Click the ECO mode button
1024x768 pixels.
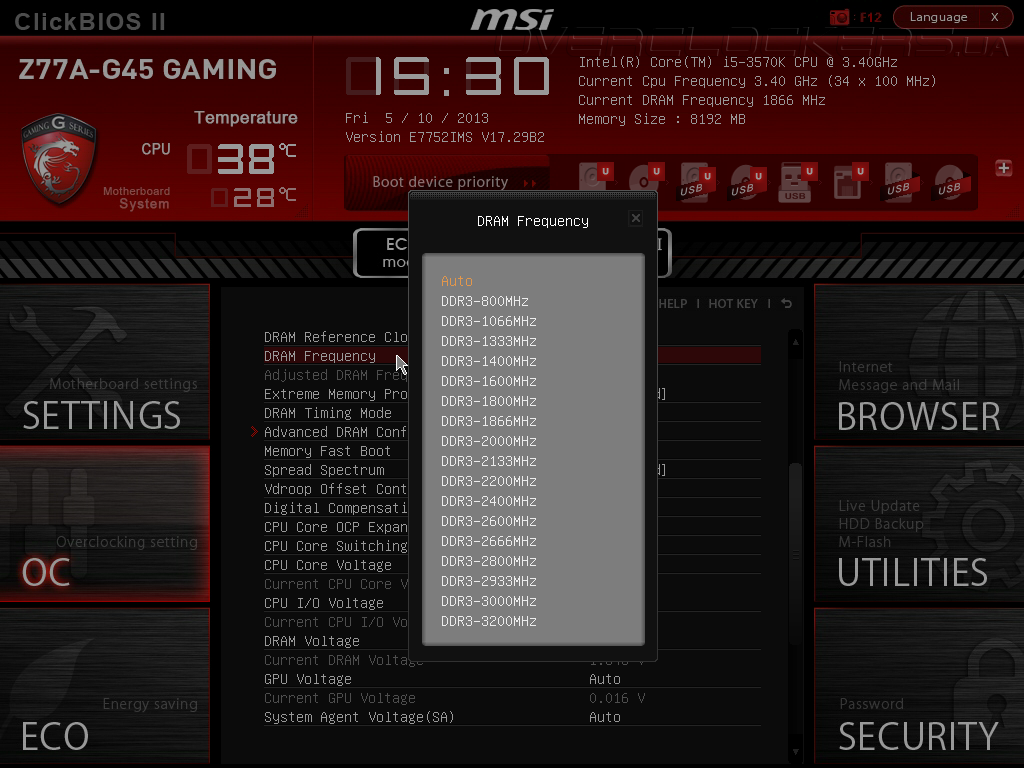tap(381, 253)
